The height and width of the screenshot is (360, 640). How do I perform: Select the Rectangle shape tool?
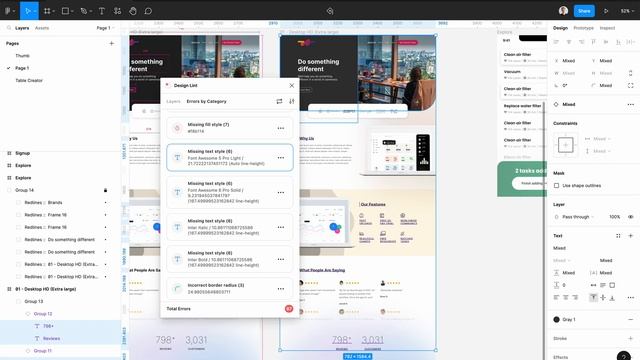[x=65, y=11]
